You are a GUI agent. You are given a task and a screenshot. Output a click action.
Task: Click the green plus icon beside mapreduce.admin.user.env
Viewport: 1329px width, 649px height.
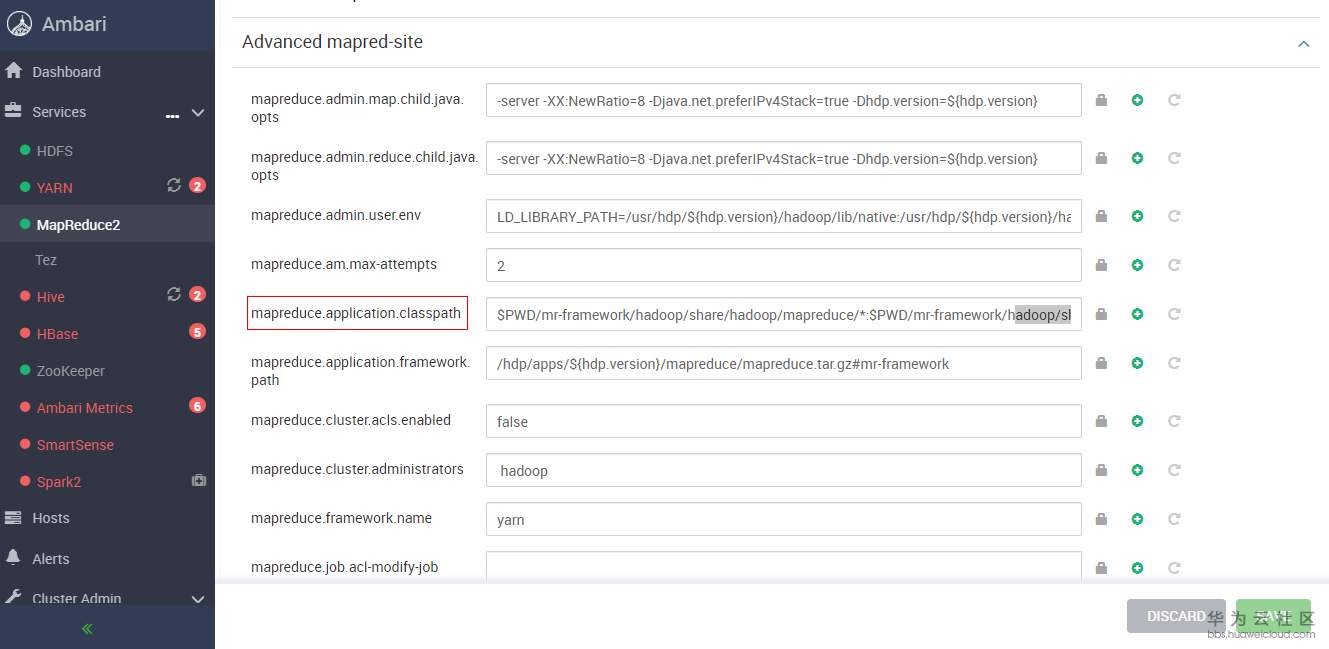pos(1137,216)
